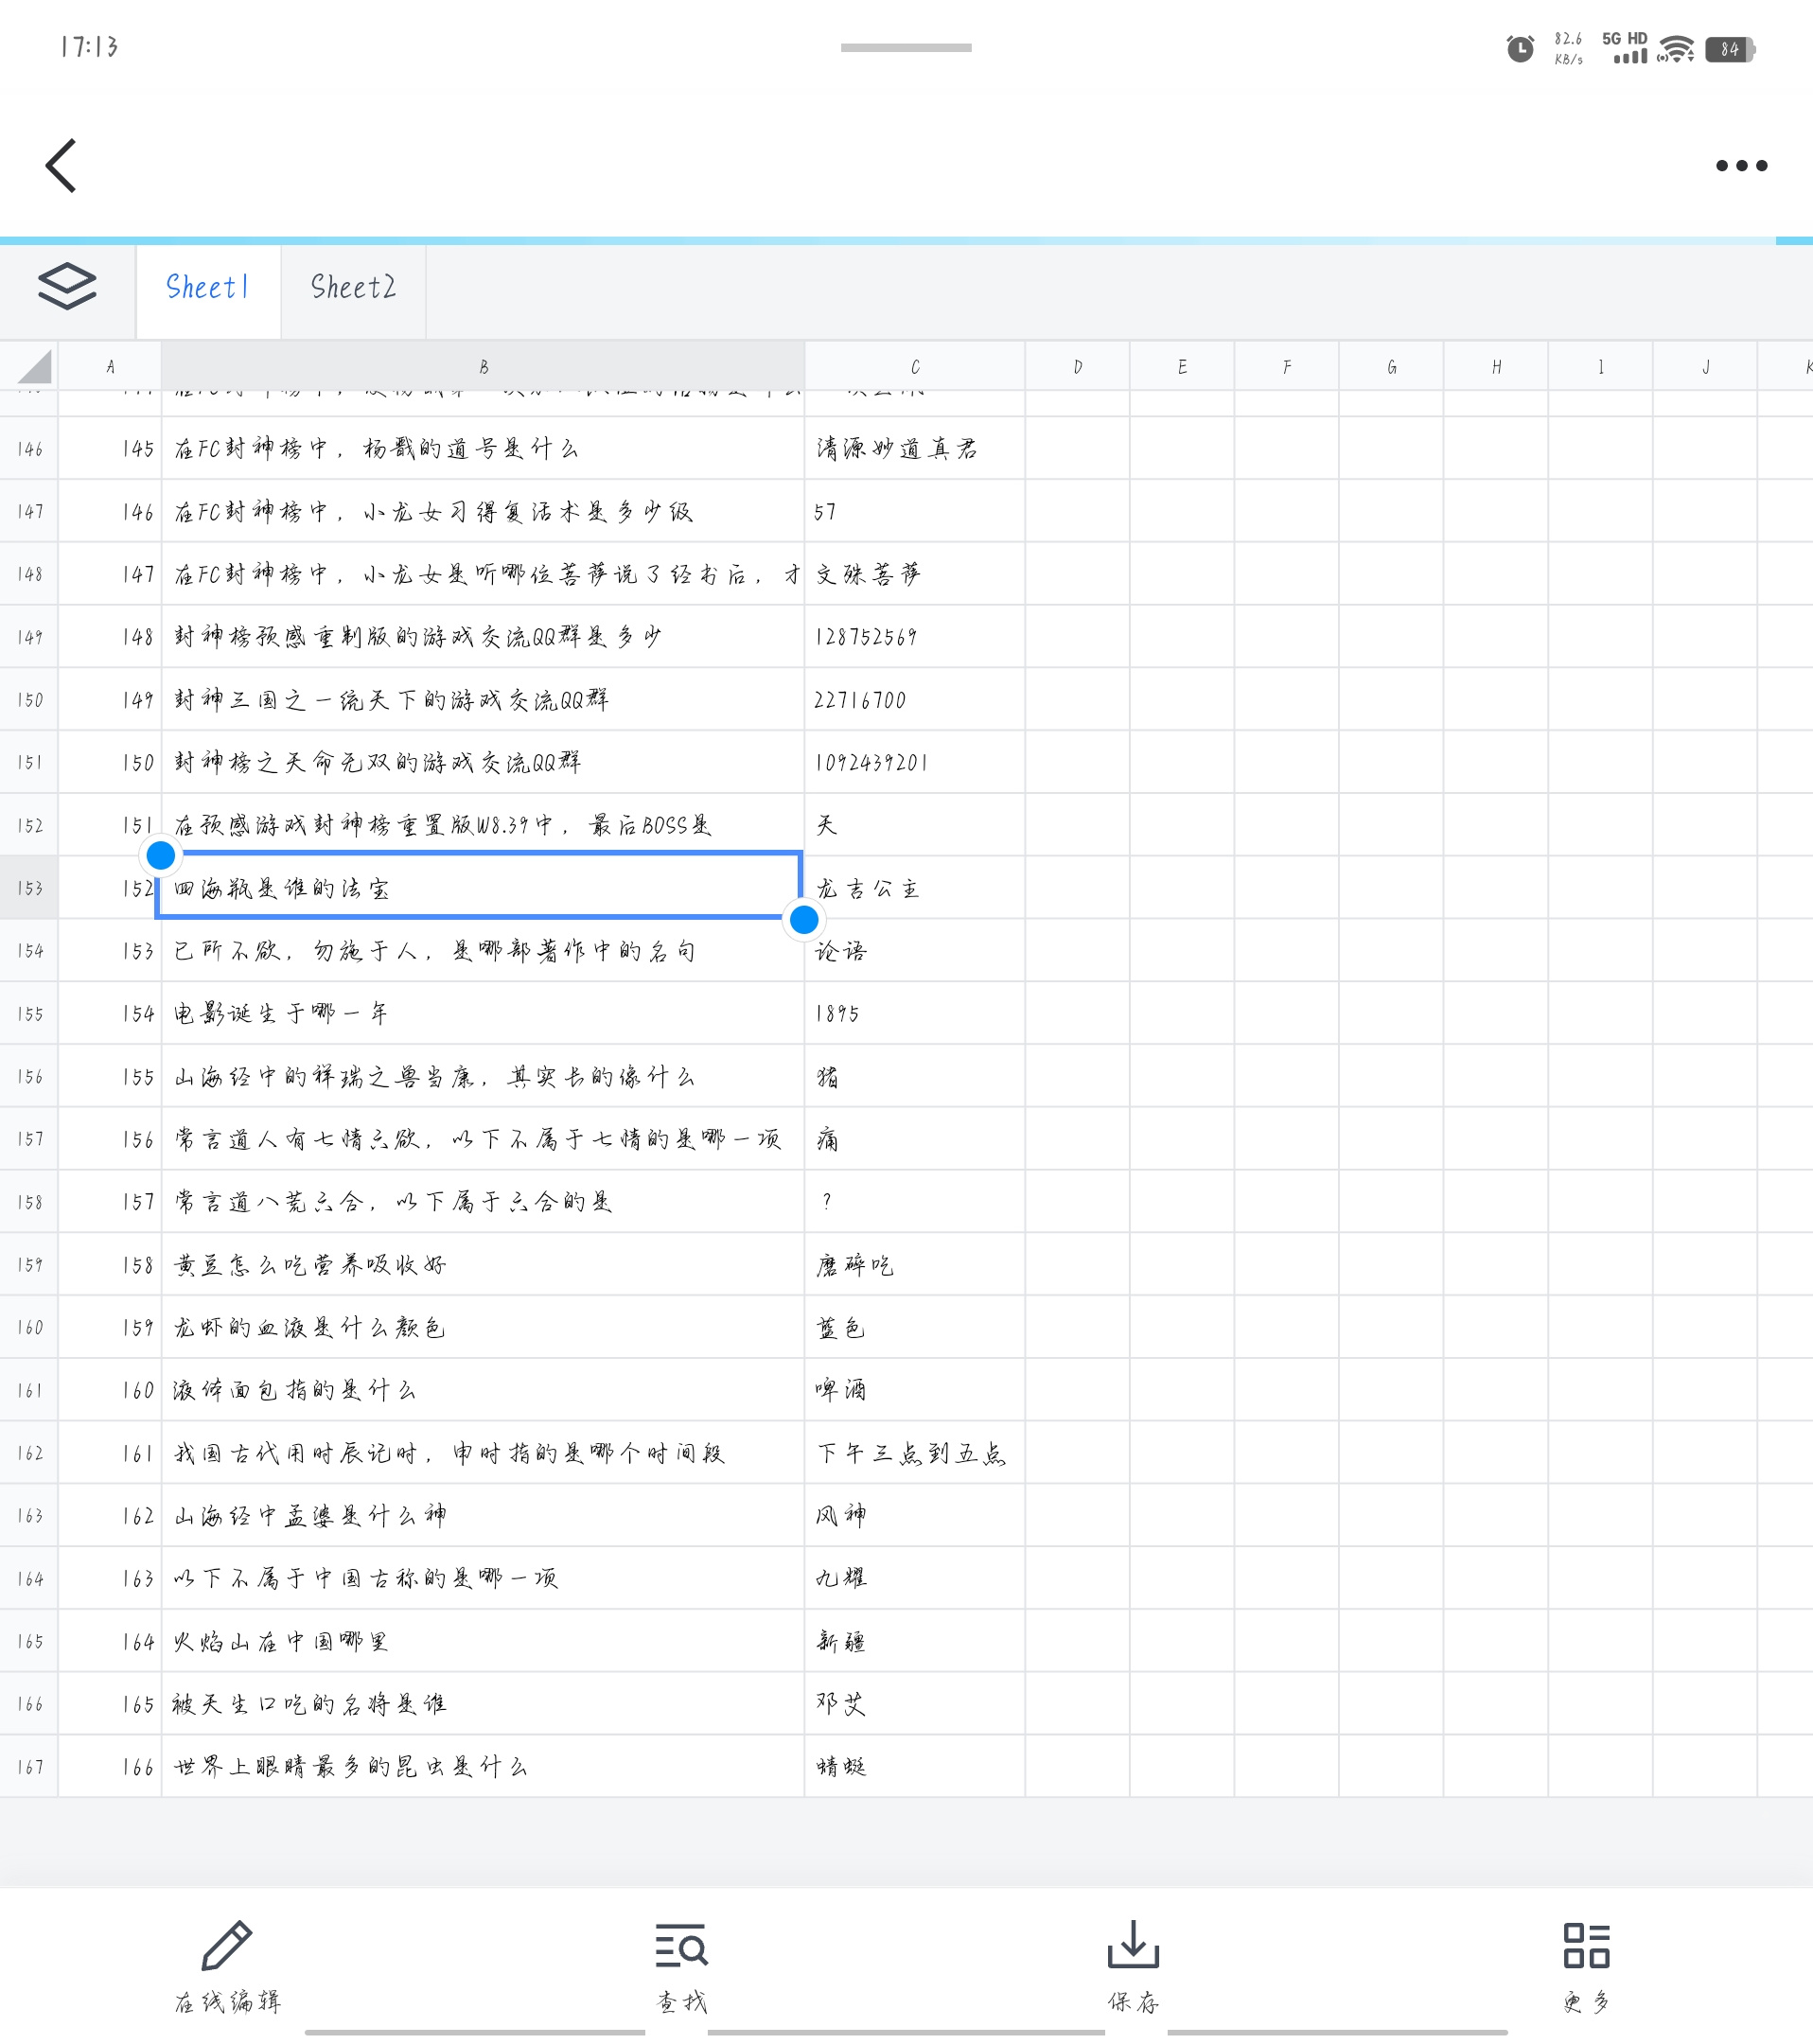Viewport: 1813px width, 2044px height.
Task: Open the more grid icon
Action: [x=1586, y=1945]
